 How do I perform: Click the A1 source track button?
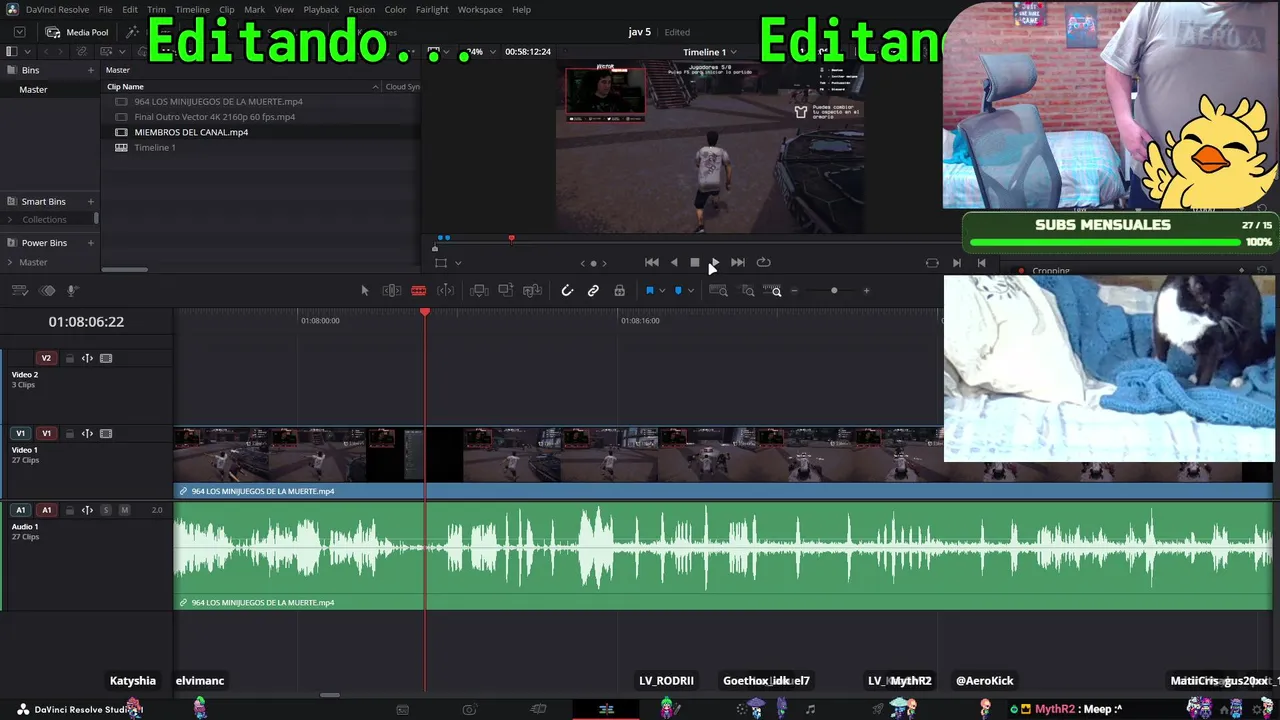(20, 510)
